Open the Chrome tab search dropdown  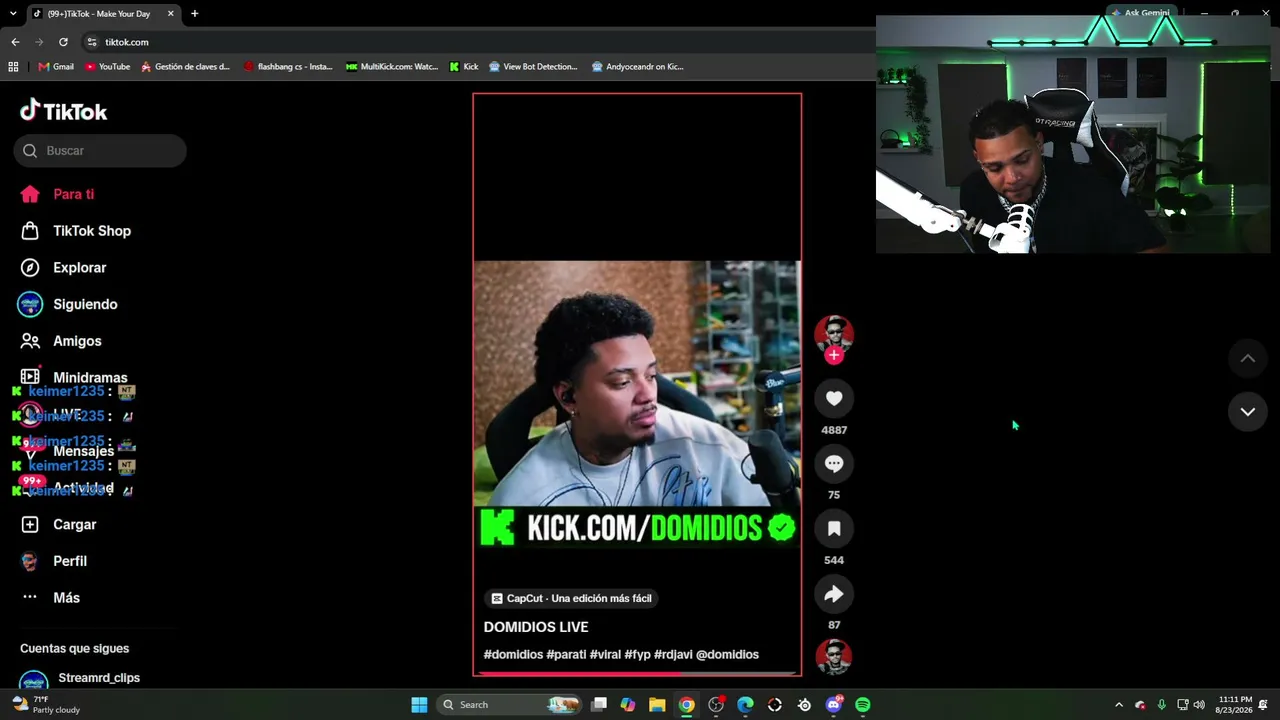pos(13,14)
